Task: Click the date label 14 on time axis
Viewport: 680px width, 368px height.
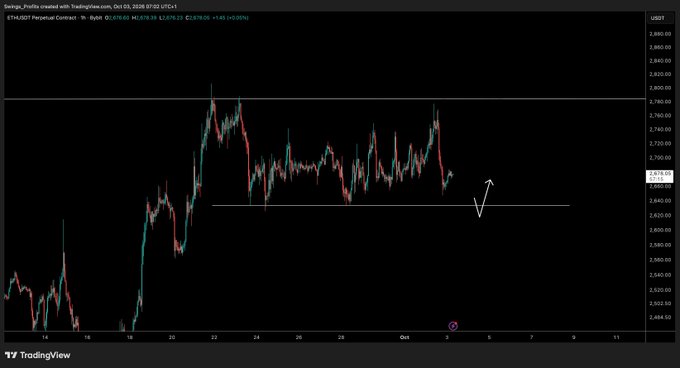Action: click(x=45, y=337)
